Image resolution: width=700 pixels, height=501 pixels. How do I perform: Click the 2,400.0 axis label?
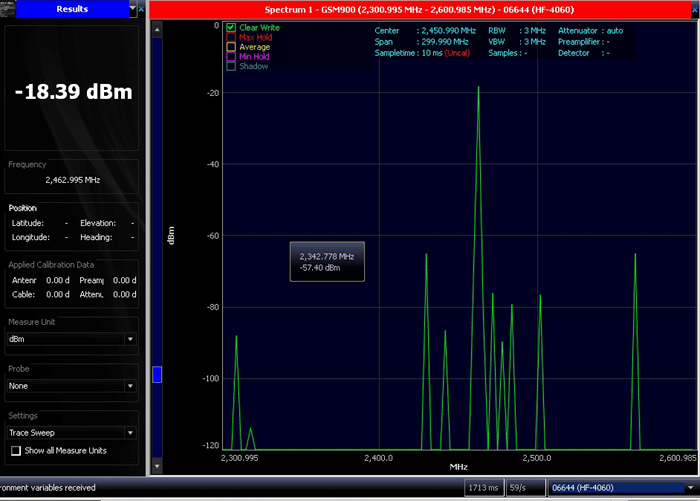coord(379,458)
